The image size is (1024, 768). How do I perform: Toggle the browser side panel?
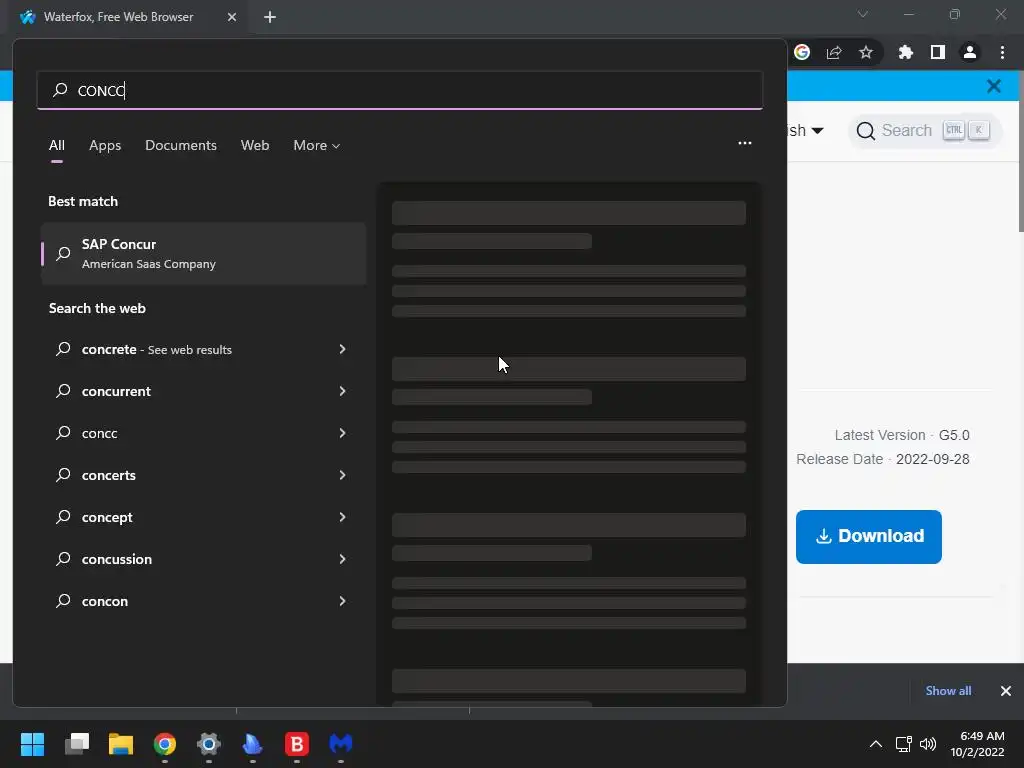(938, 52)
